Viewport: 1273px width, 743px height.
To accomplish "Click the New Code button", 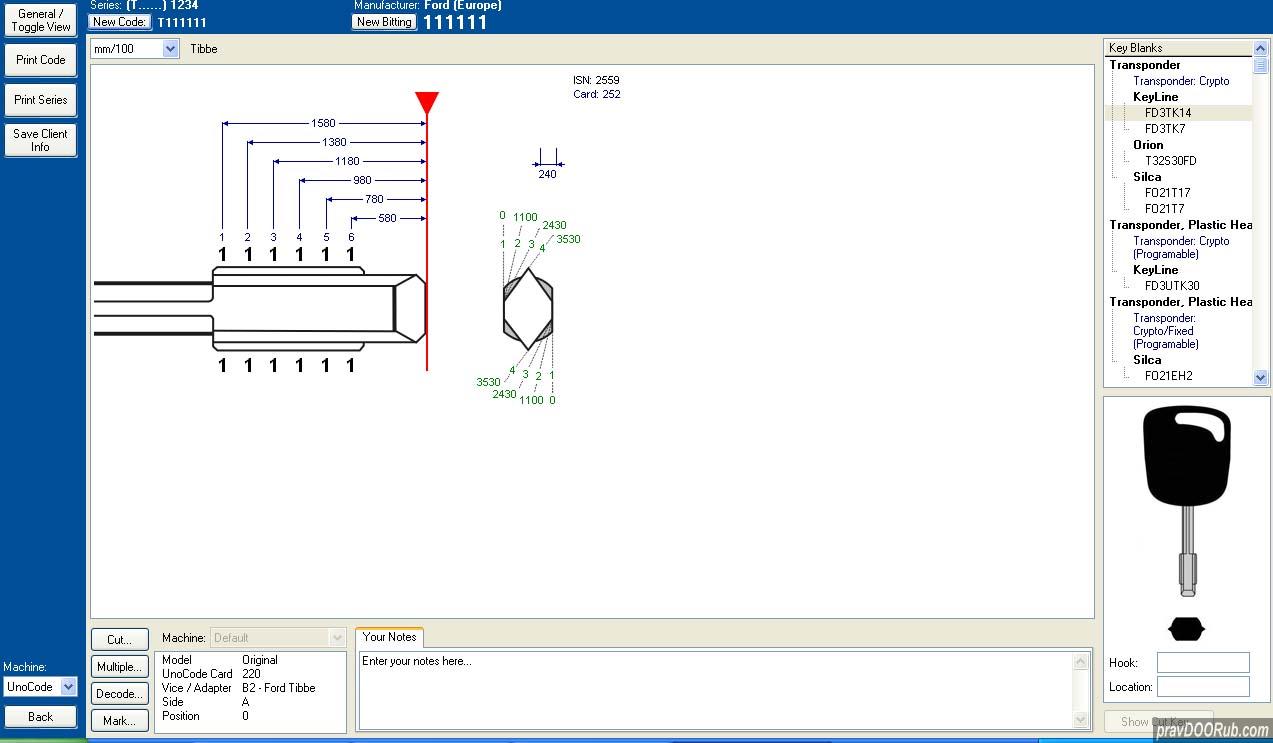I will tap(120, 22).
